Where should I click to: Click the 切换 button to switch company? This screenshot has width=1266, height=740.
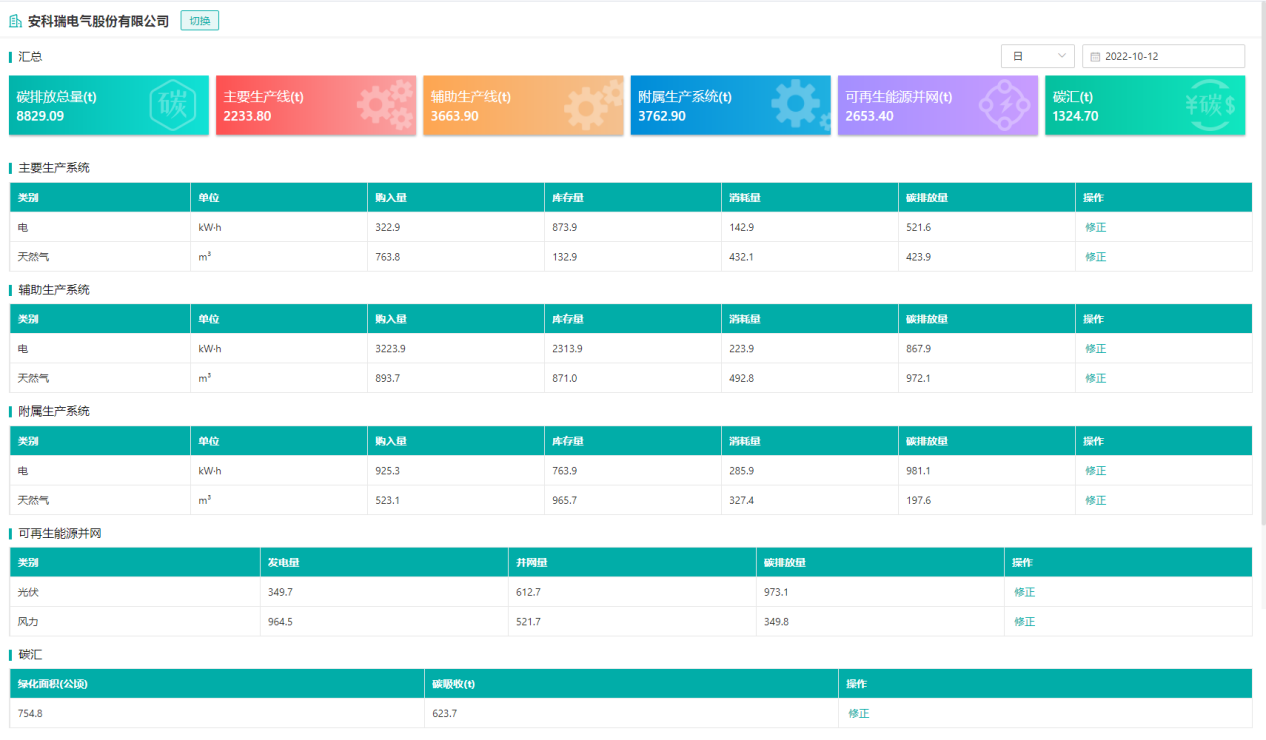200,21
